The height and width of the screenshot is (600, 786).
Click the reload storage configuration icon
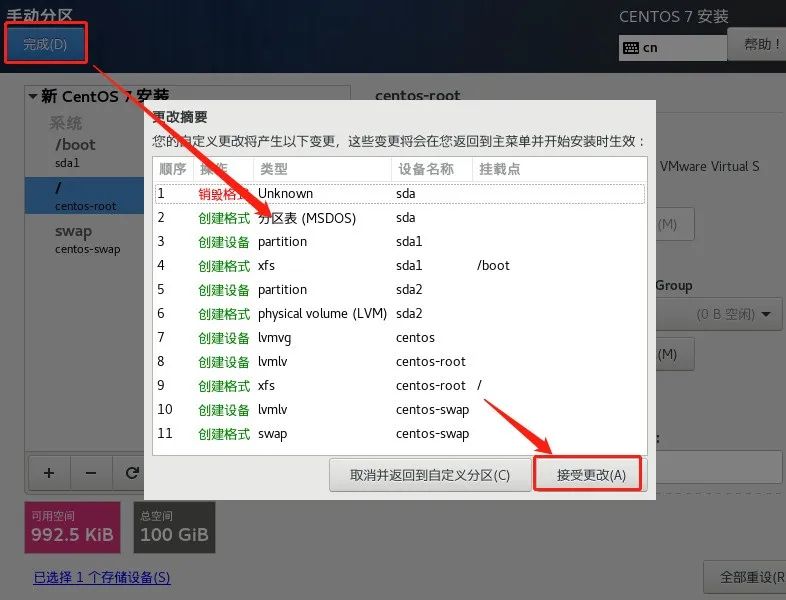(132, 473)
